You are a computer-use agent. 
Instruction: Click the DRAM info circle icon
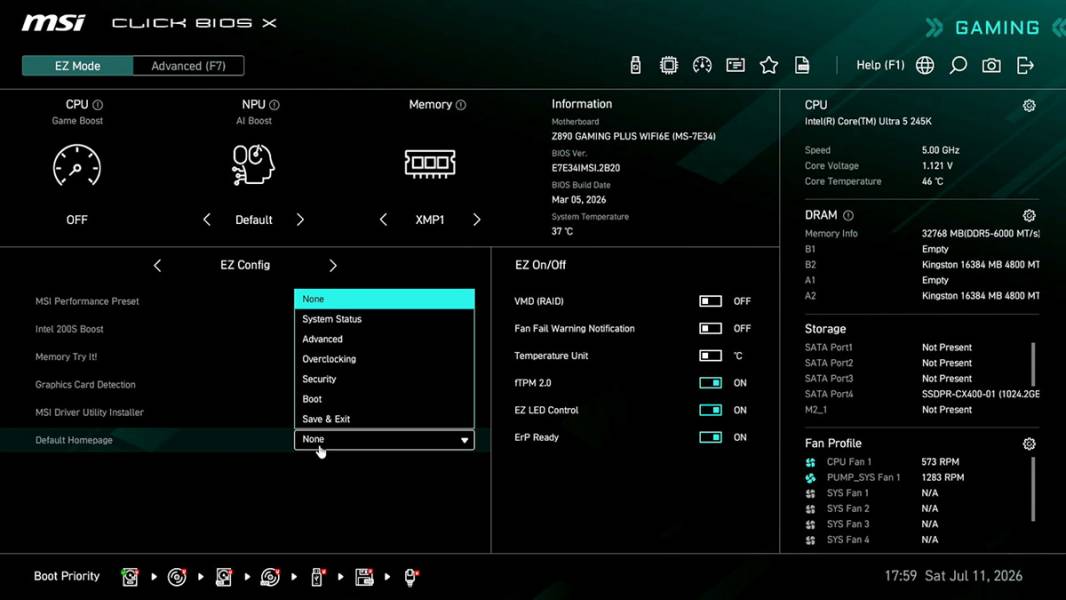click(x=848, y=215)
